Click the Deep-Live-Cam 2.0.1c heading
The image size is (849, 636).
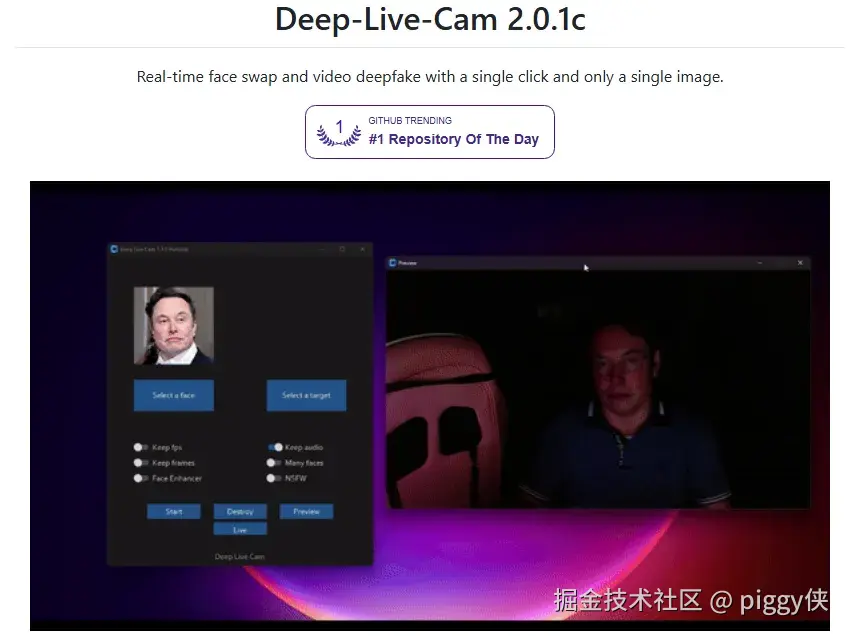pos(430,19)
